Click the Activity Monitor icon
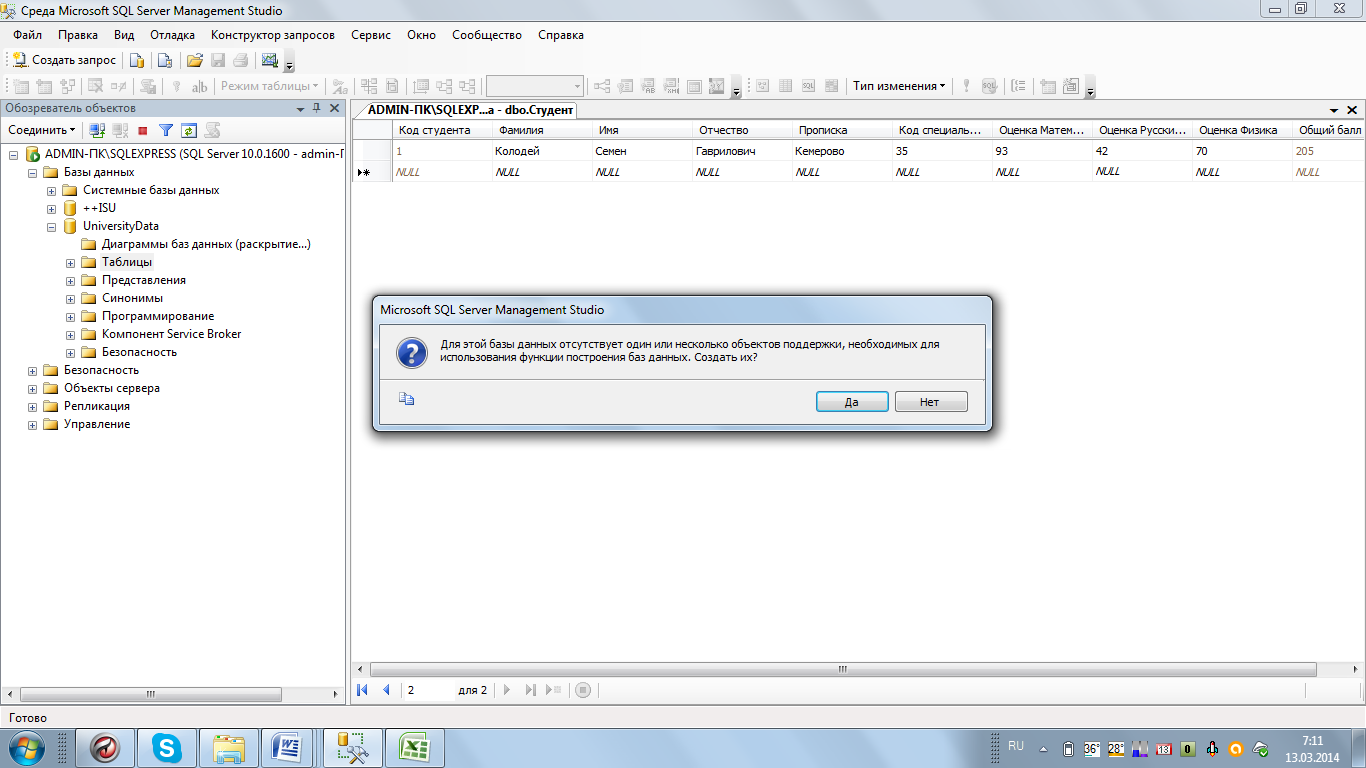Viewport: 1366px width, 768px height. pos(270,60)
